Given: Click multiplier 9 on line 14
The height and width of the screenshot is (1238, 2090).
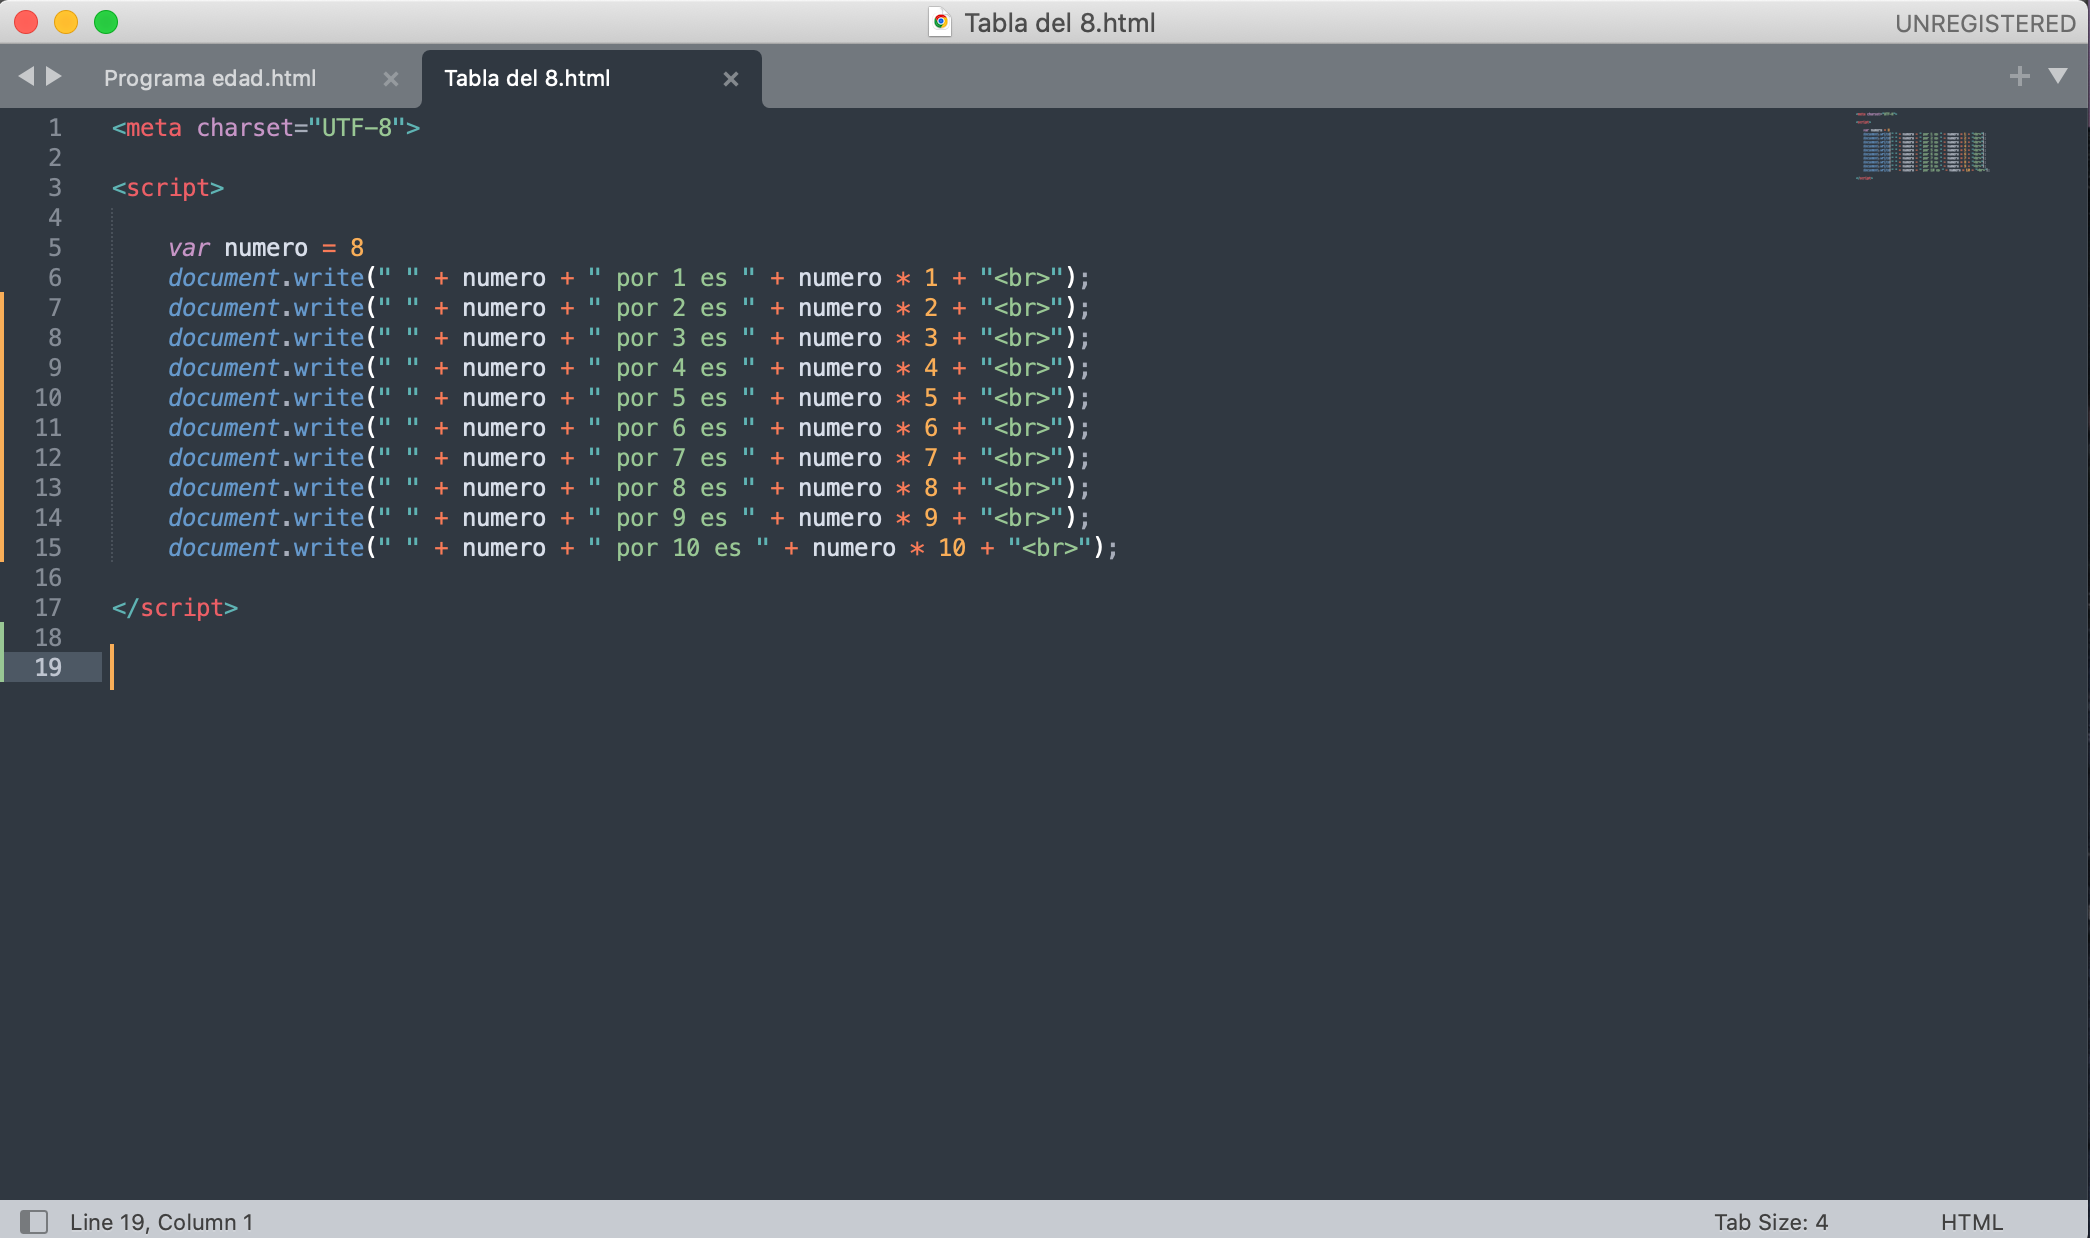Looking at the screenshot, I should pyautogui.click(x=931, y=518).
